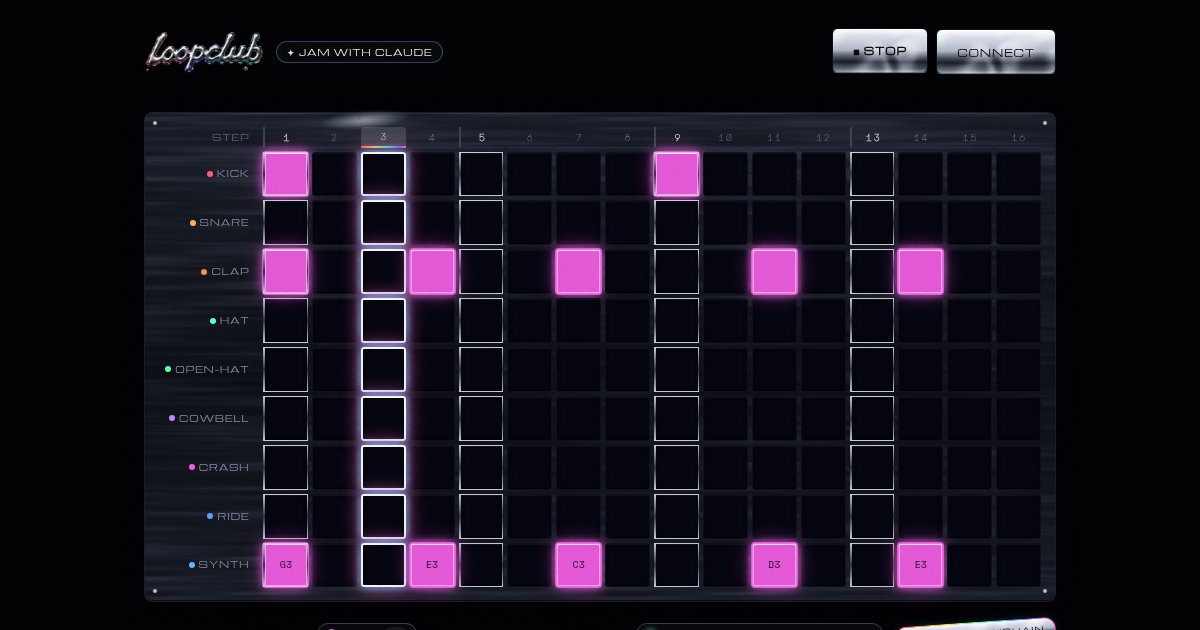Click the OPEN-HAT track label
The image size is (1200, 630).
click(212, 370)
